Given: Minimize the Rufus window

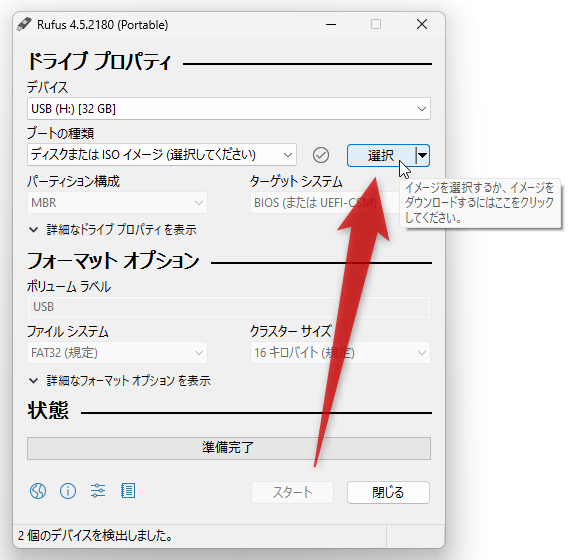Looking at the screenshot, I should [331, 25].
